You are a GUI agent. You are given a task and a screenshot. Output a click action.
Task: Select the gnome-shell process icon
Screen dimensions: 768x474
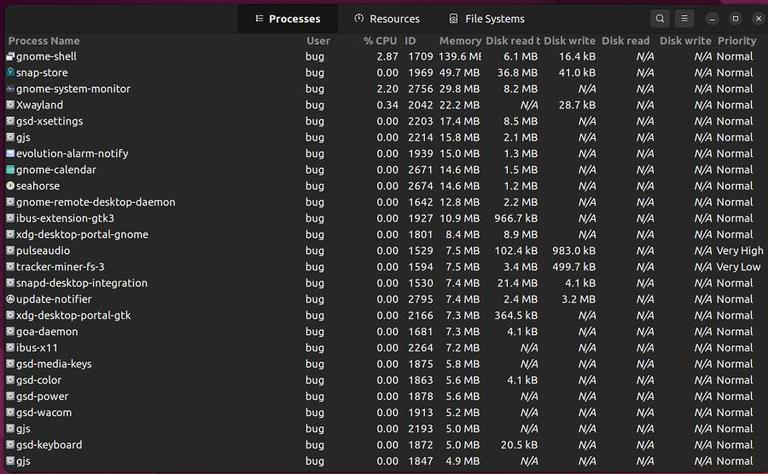tap(10, 56)
